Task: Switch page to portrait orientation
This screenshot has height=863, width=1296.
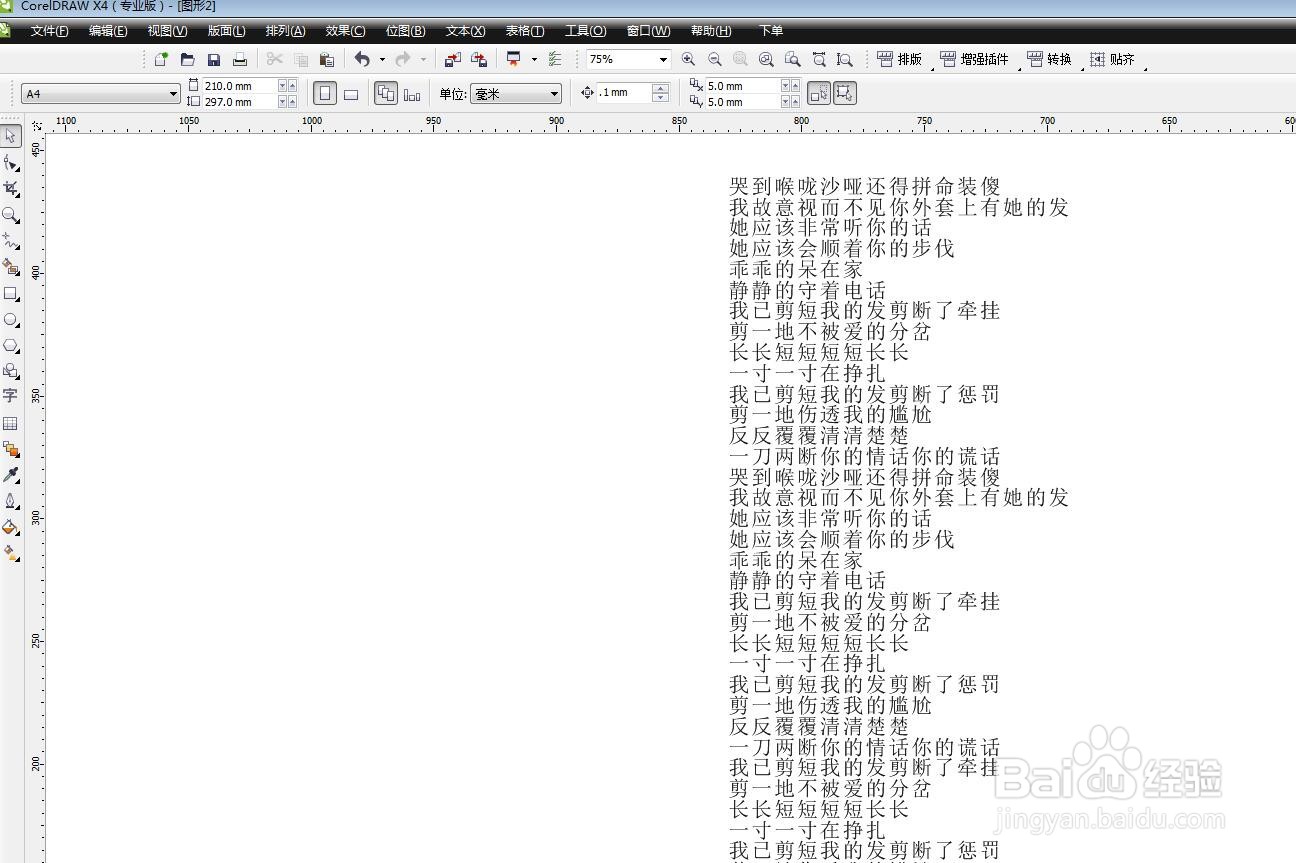Action: (325, 94)
